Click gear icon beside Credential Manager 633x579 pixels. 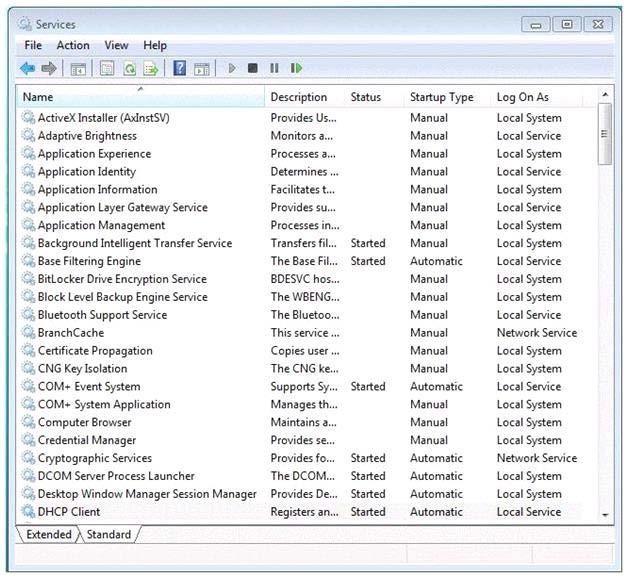pos(28,440)
